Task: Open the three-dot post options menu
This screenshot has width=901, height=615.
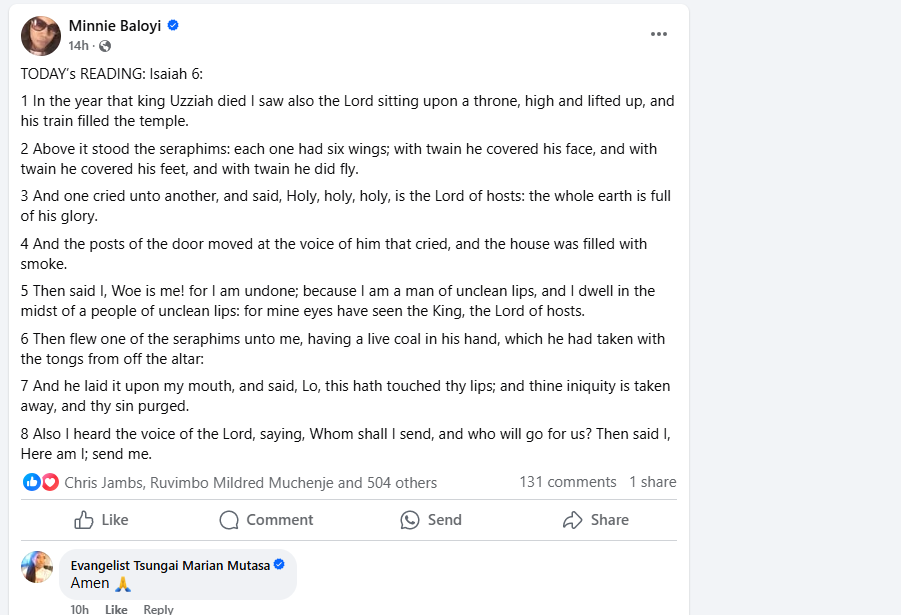Action: click(x=658, y=34)
